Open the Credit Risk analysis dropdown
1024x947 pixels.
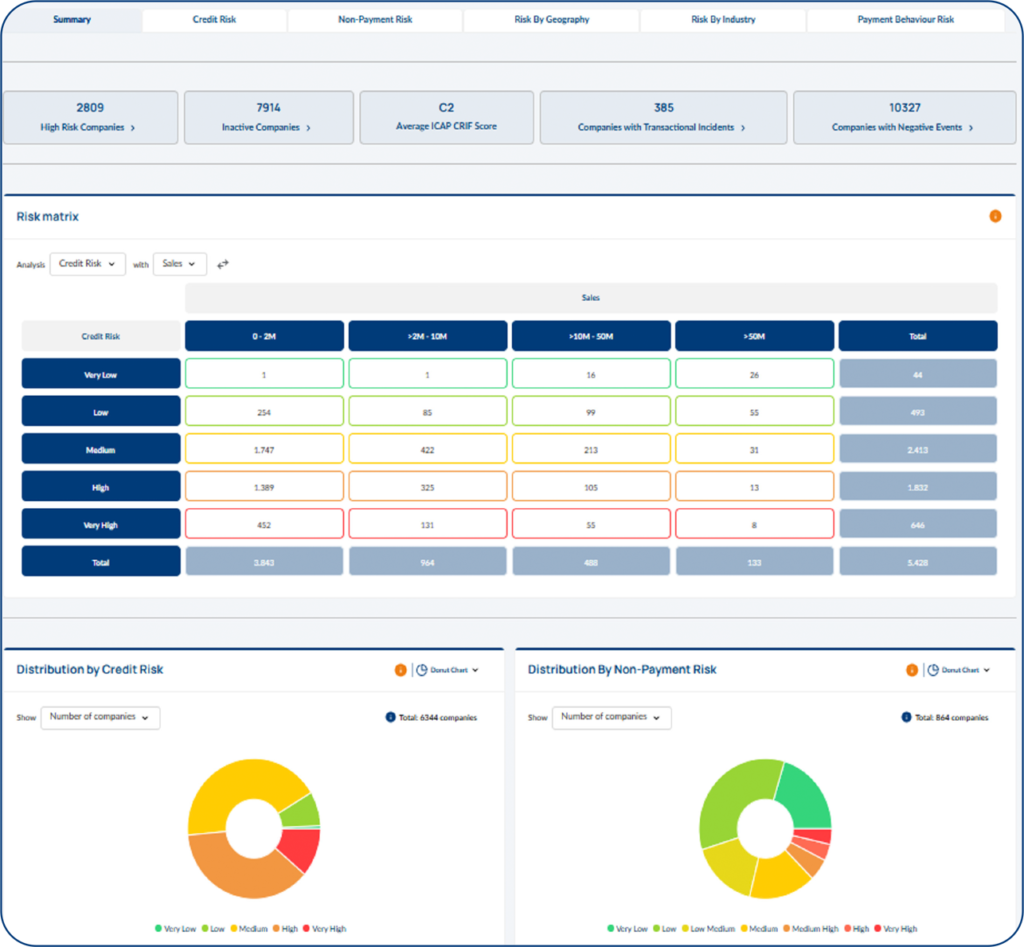point(87,264)
